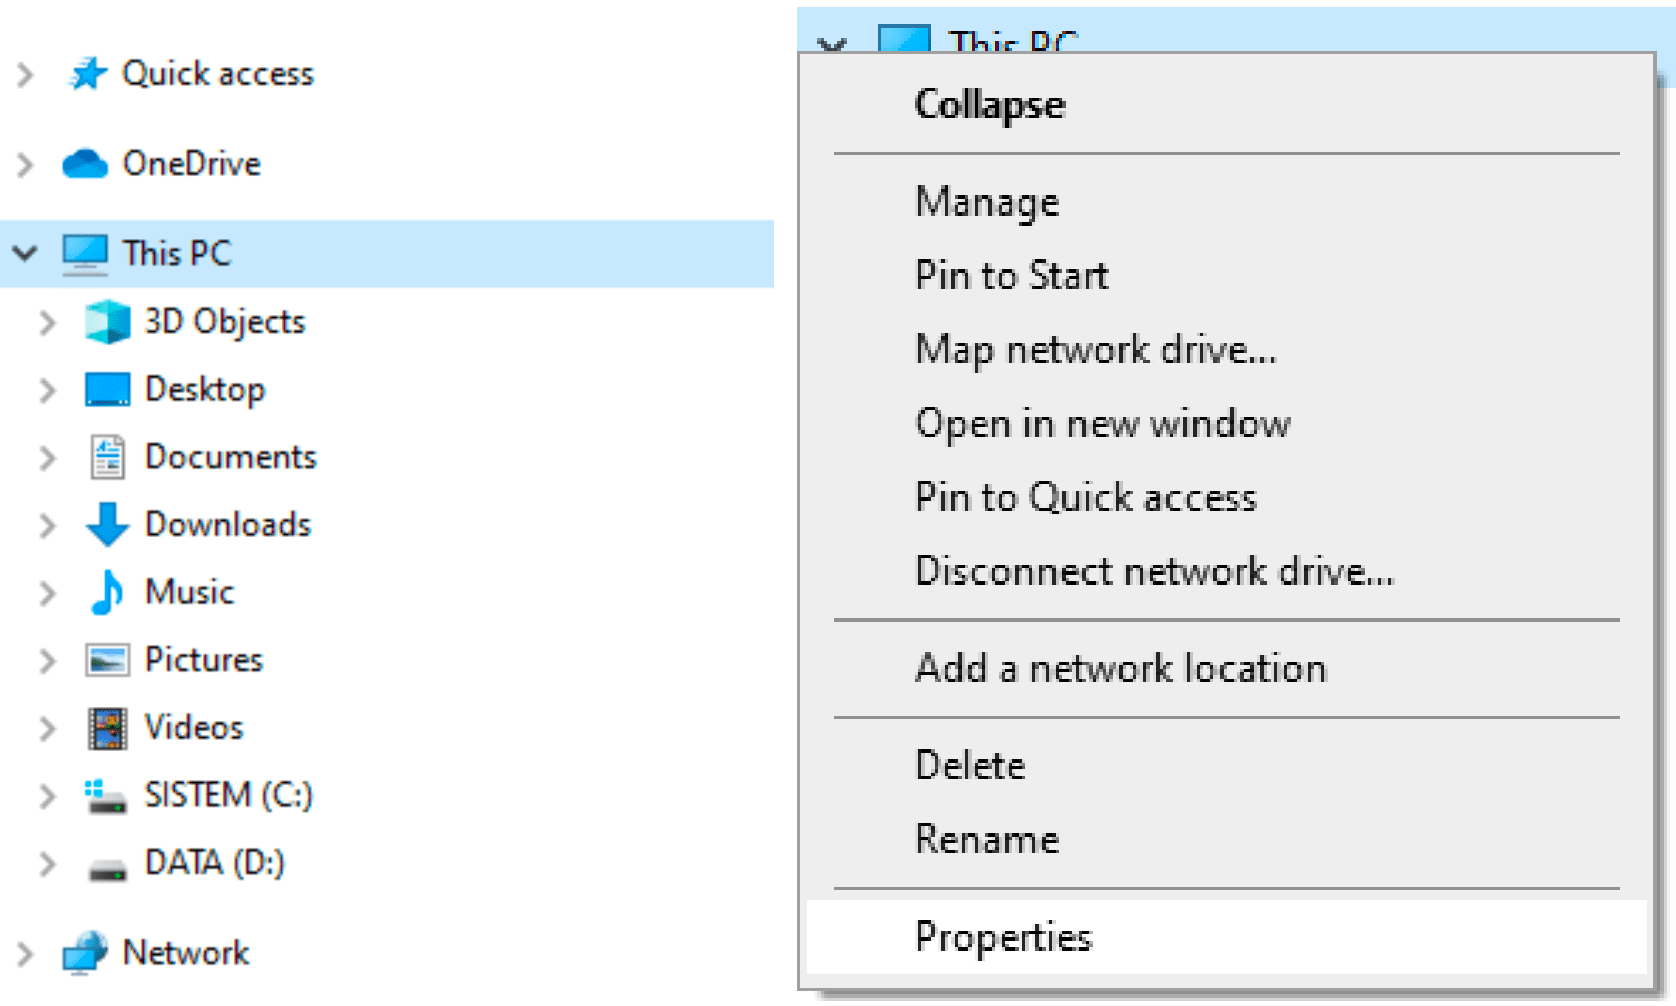Click the 3D Objects cube icon
Image resolution: width=1676 pixels, height=1006 pixels.
(107, 322)
